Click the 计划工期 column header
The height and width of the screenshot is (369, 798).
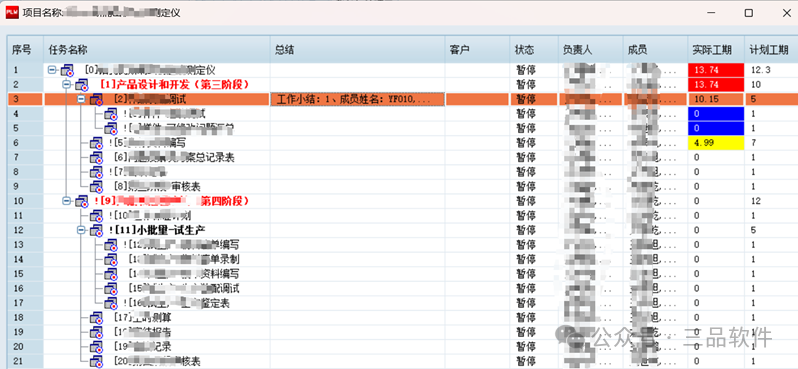tap(770, 49)
